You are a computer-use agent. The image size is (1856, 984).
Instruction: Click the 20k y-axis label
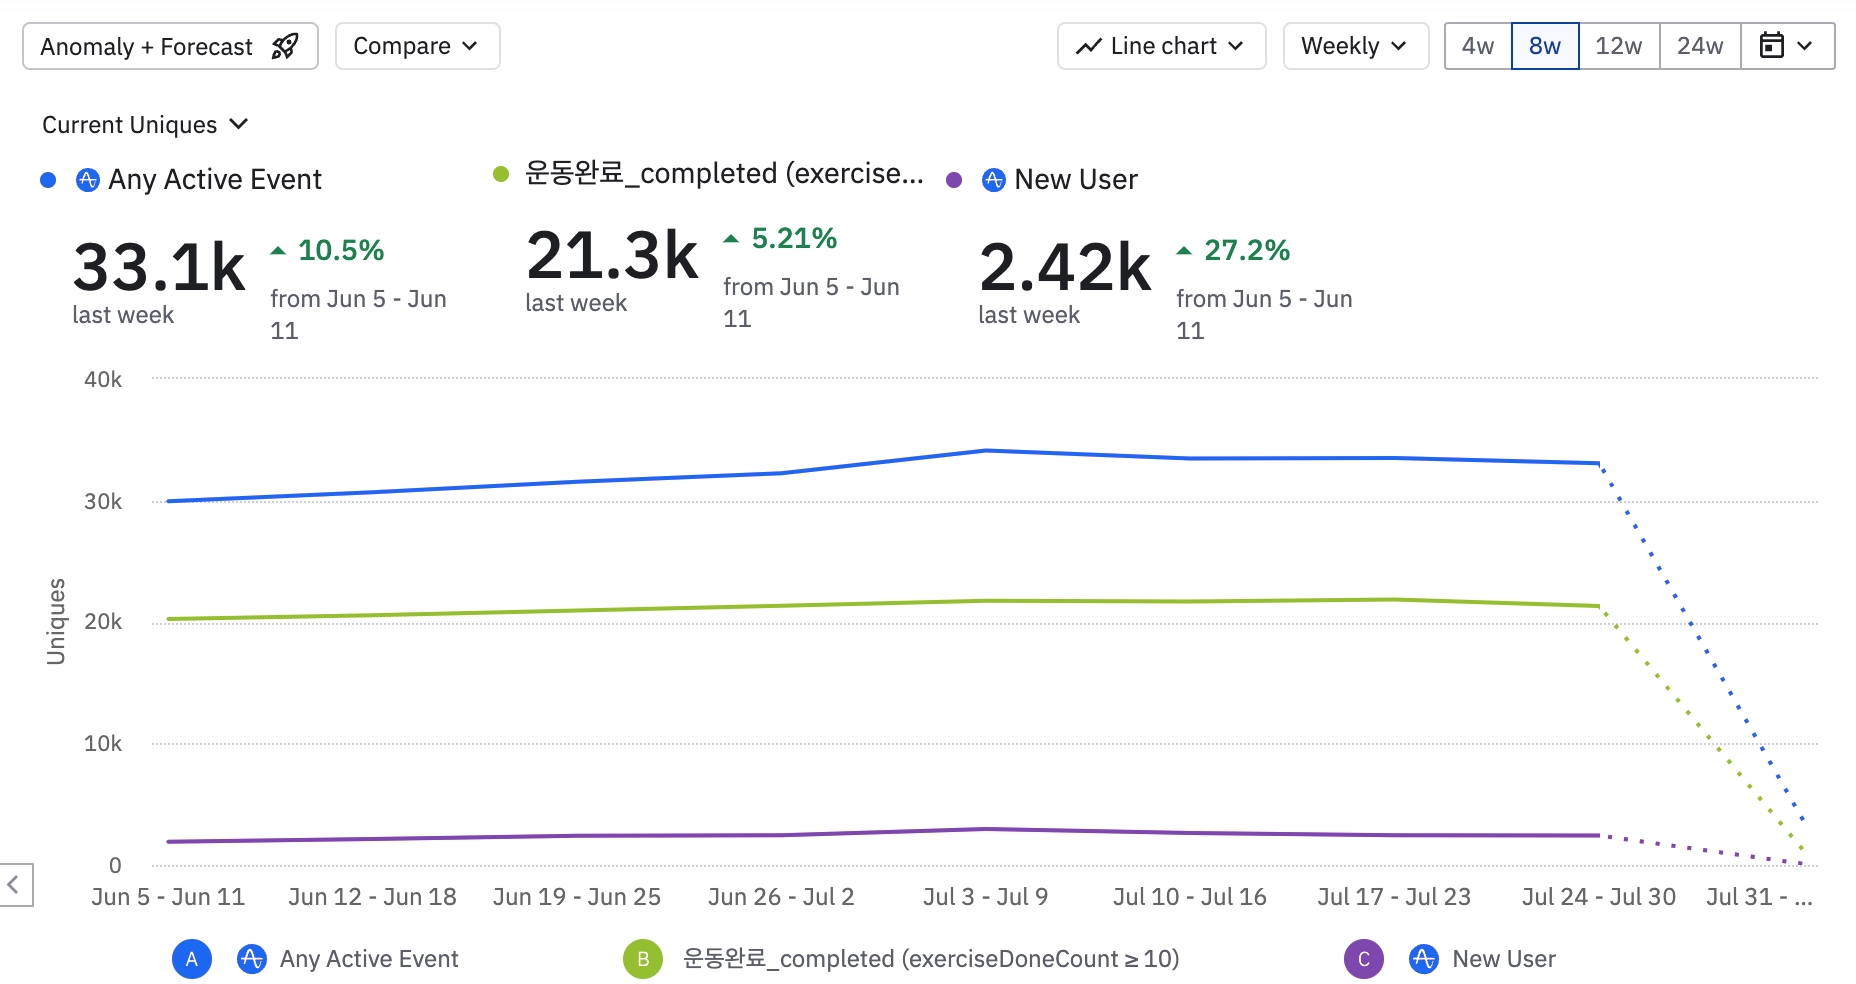click(x=103, y=622)
